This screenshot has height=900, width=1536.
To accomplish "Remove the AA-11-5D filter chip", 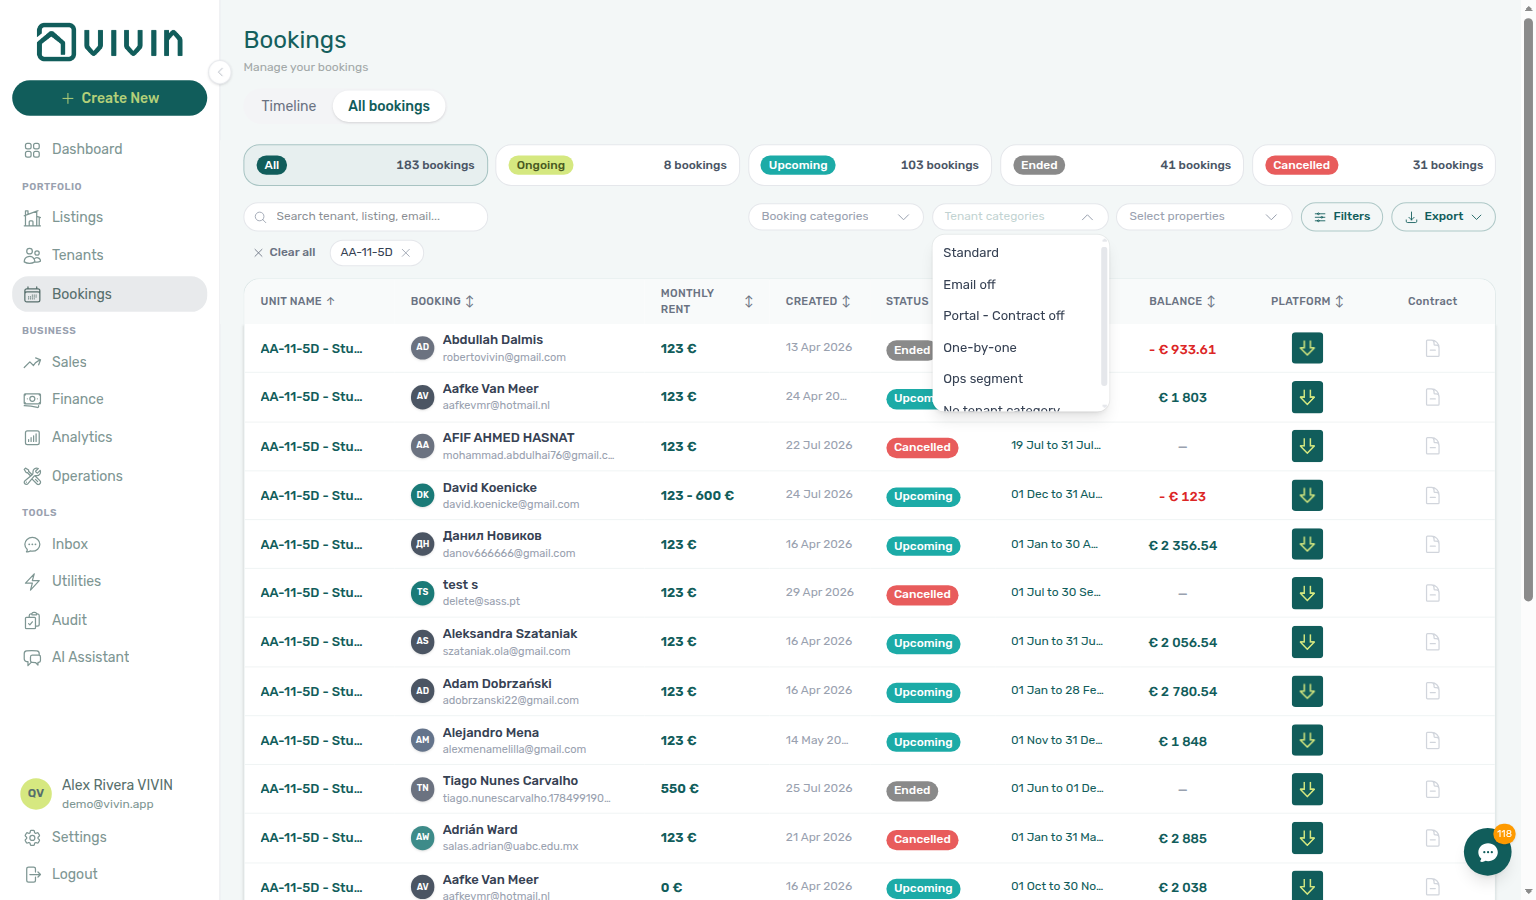I will click(x=406, y=253).
